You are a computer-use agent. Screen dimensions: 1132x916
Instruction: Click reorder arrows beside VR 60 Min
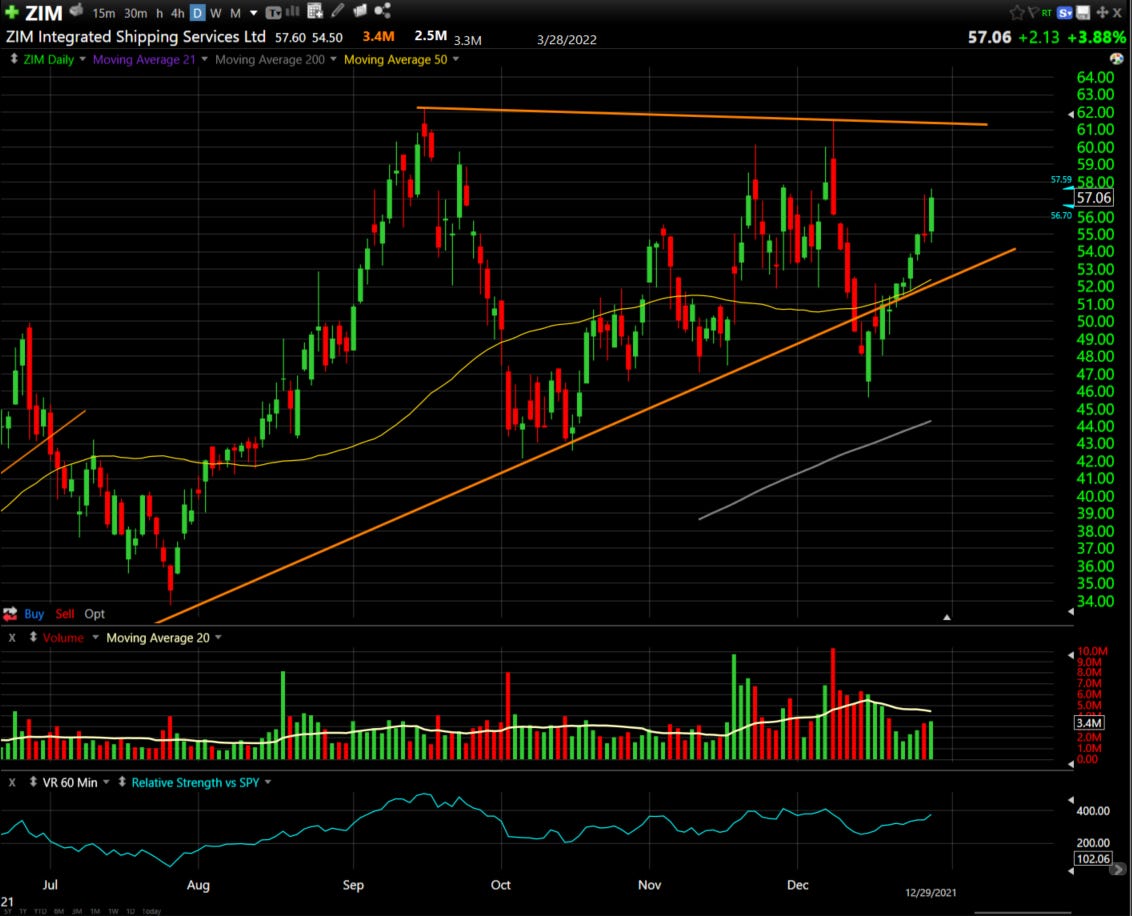(32, 782)
